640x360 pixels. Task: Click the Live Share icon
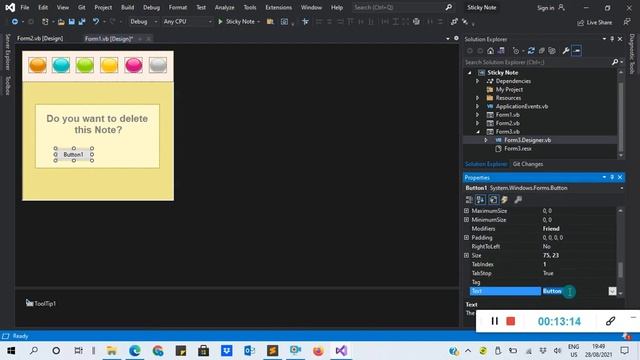594,22
